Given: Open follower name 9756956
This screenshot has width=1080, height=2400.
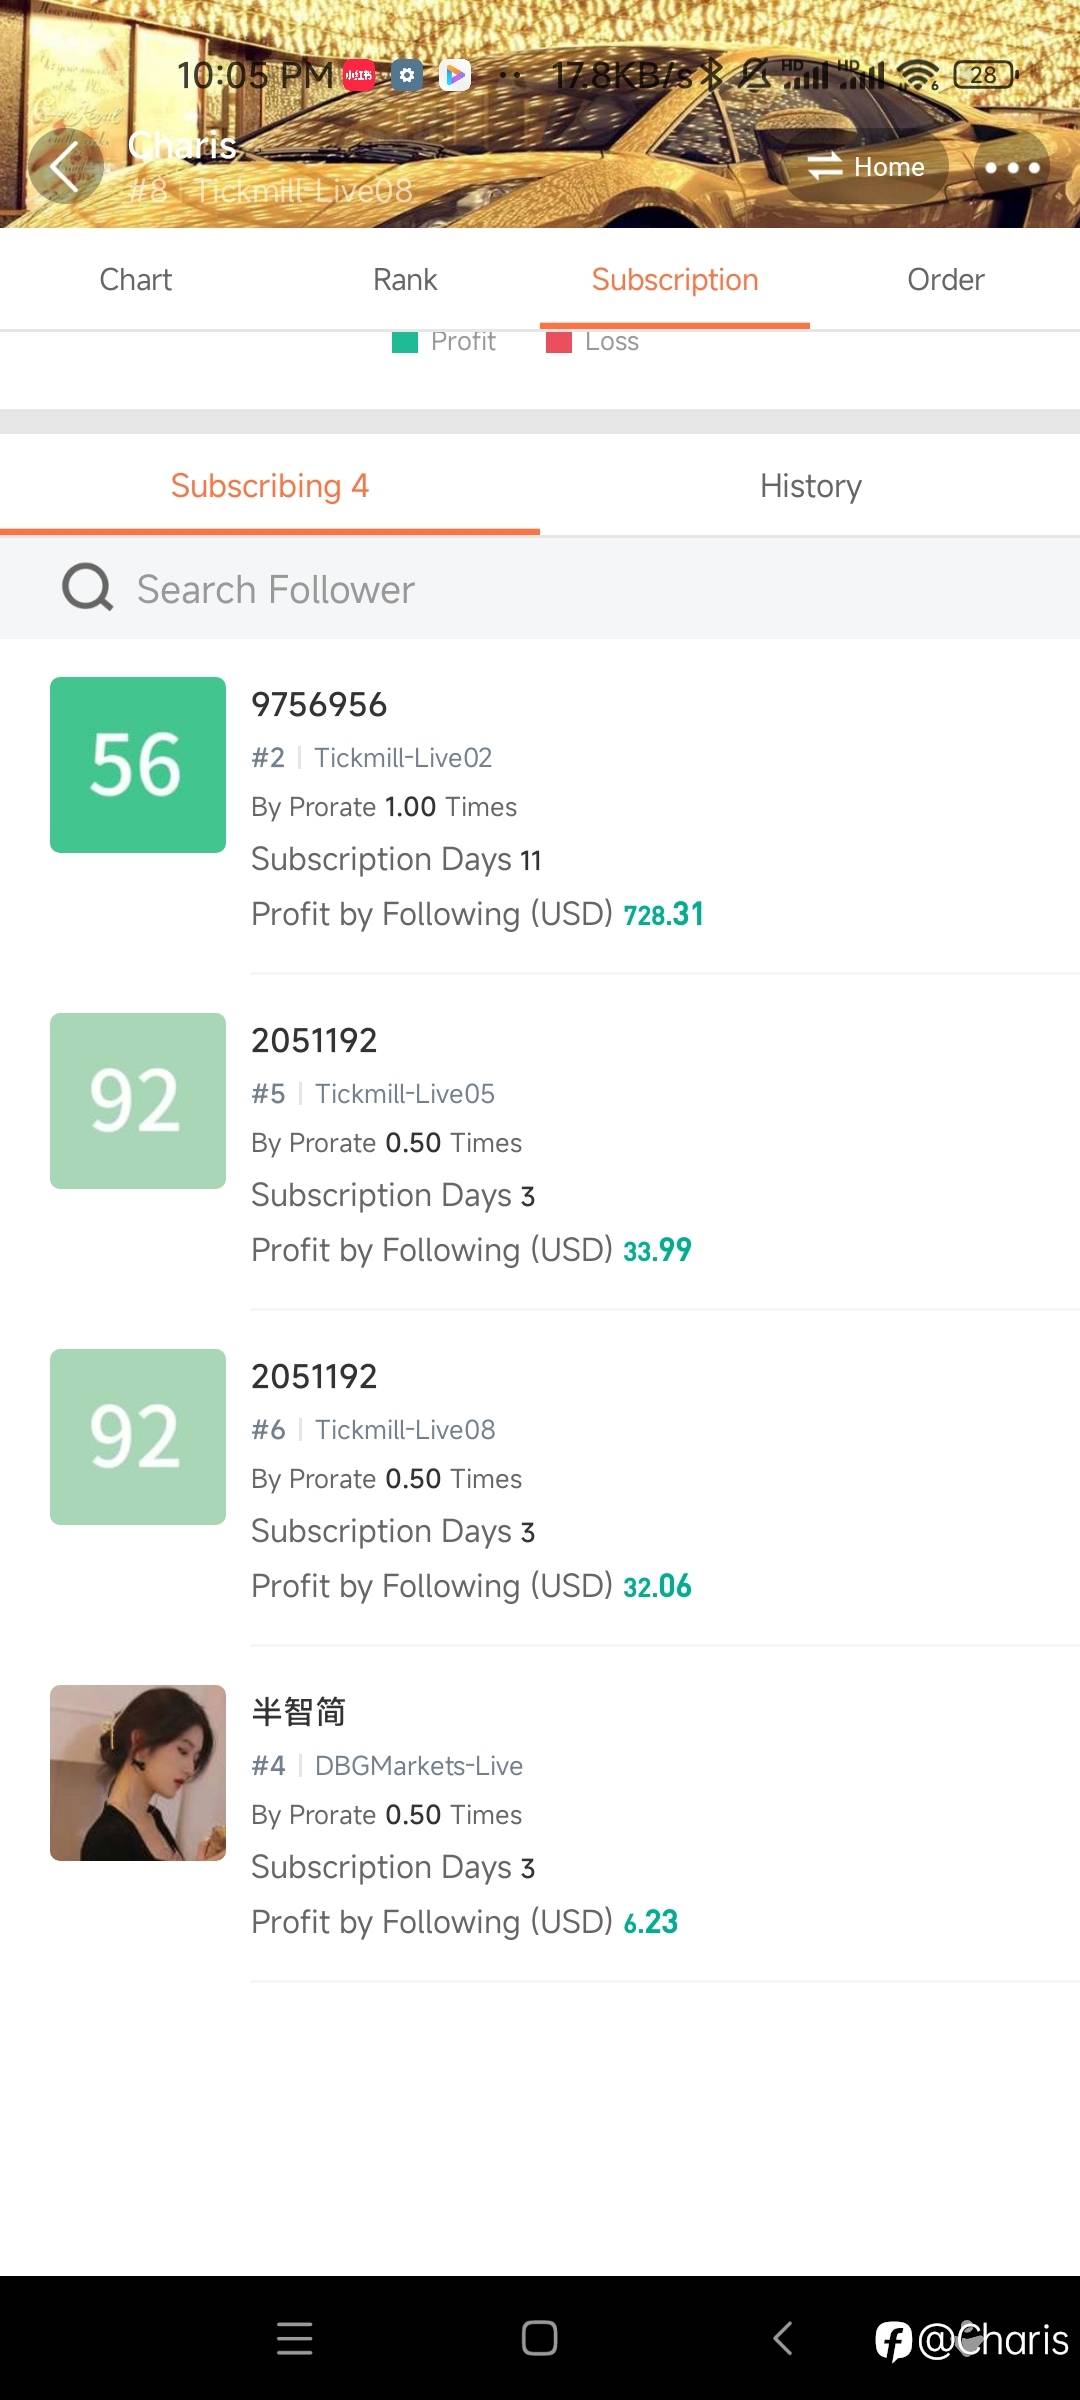Looking at the screenshot, I should coord(319,705).
